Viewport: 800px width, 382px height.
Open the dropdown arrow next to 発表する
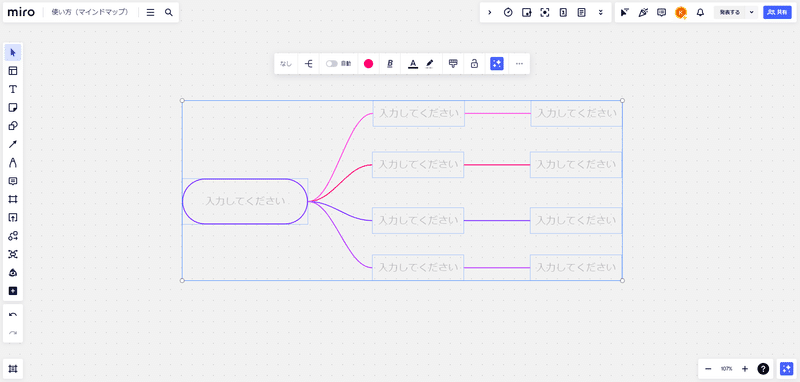click(751, 12)
